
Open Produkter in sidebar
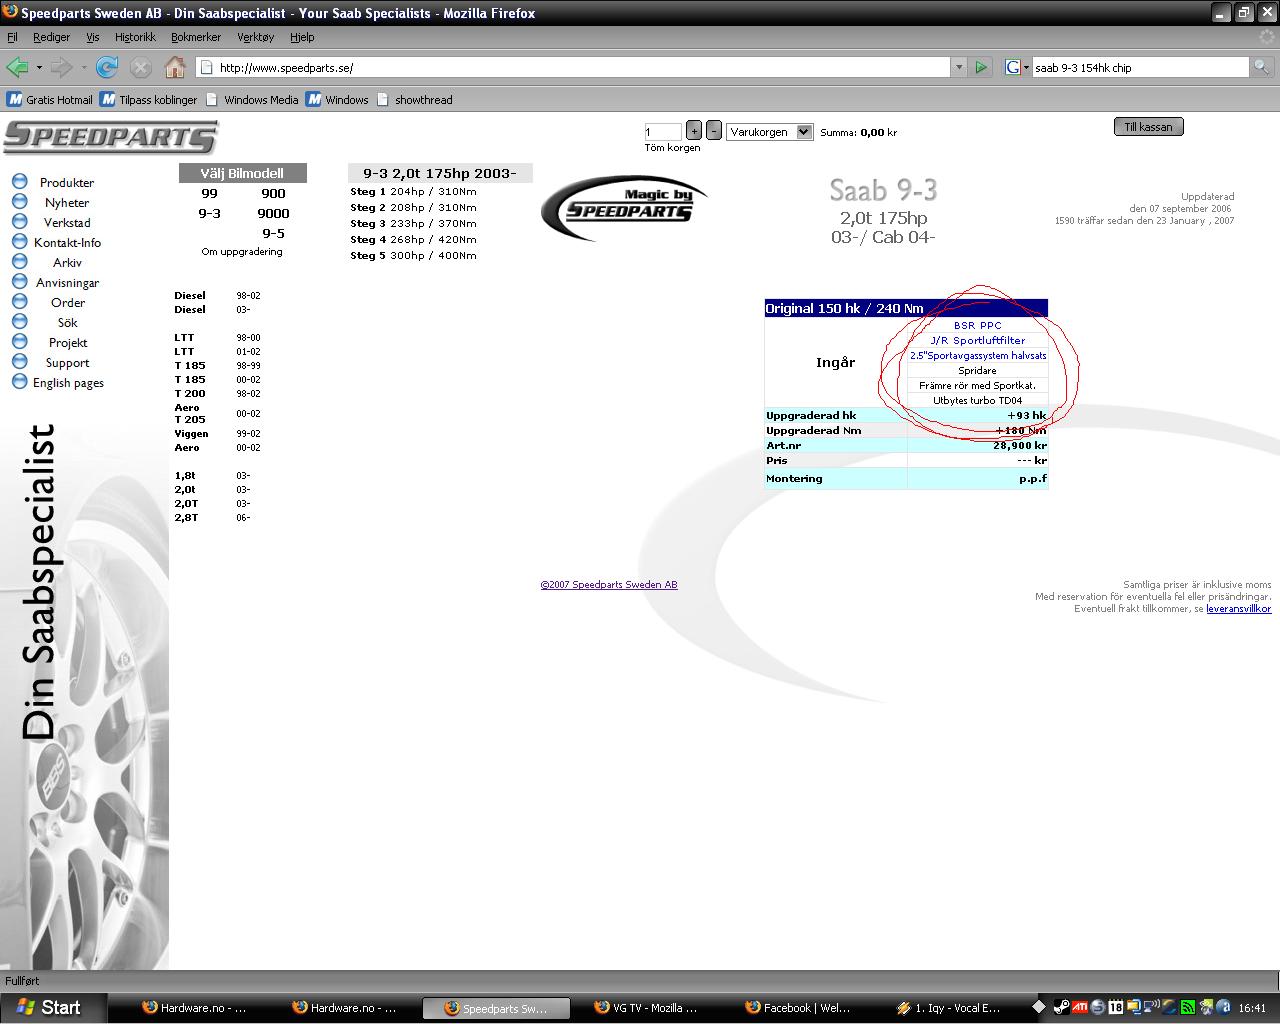point(67,183)
